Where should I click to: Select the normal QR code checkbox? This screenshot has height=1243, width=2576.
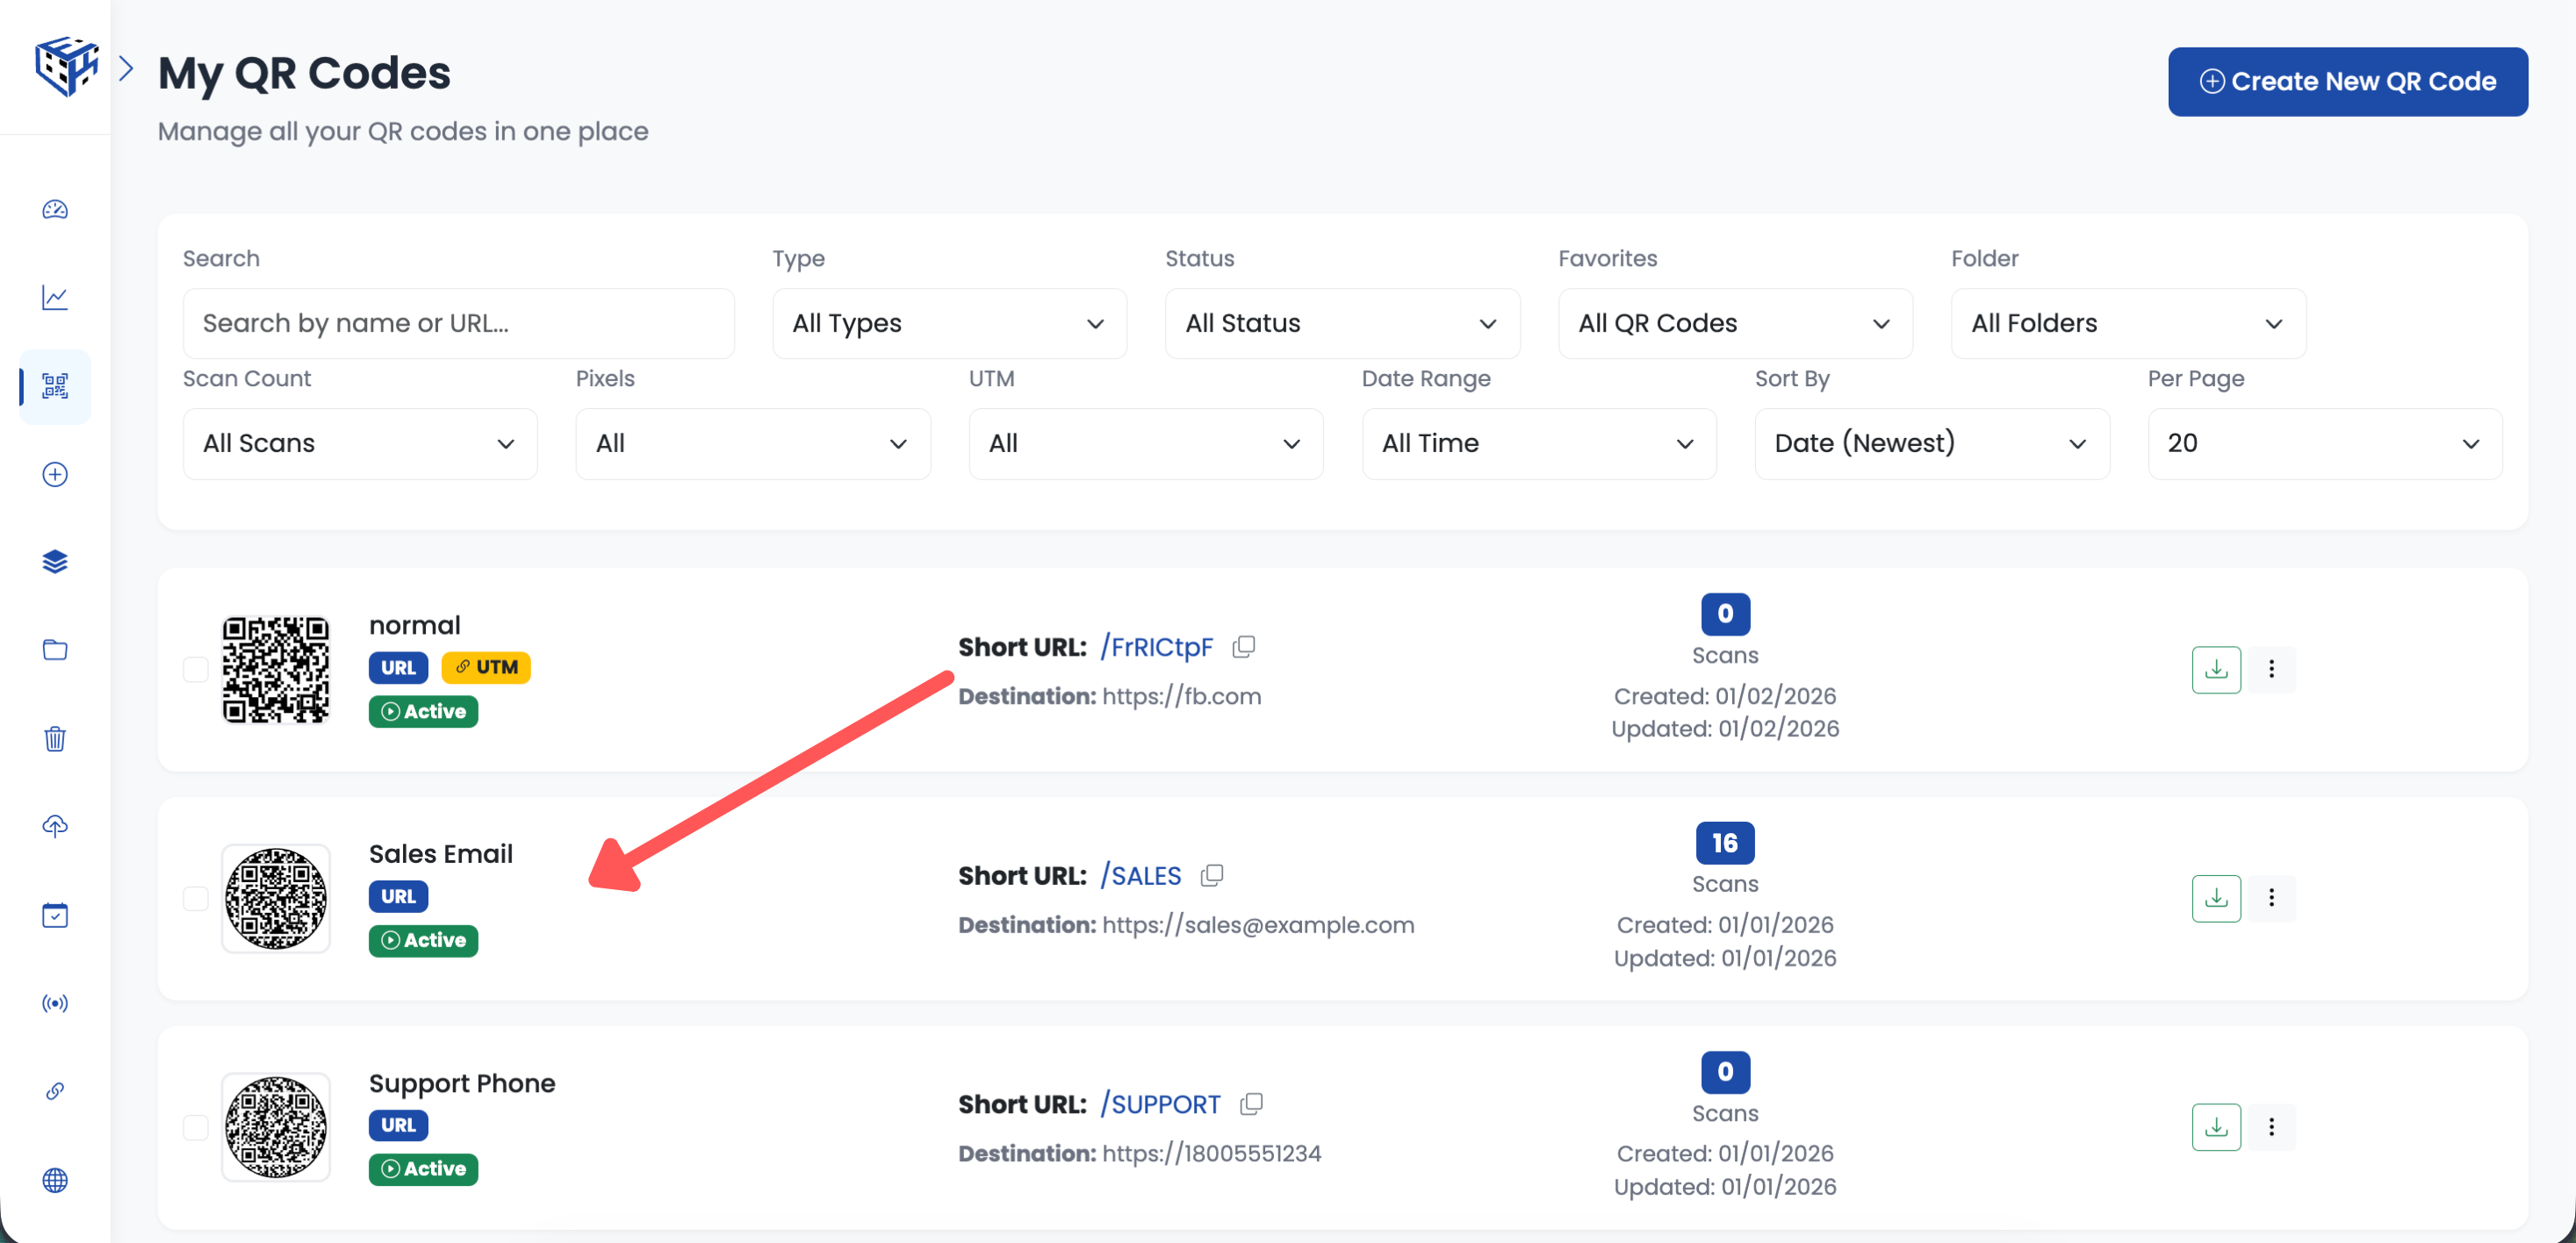point(196,669)
